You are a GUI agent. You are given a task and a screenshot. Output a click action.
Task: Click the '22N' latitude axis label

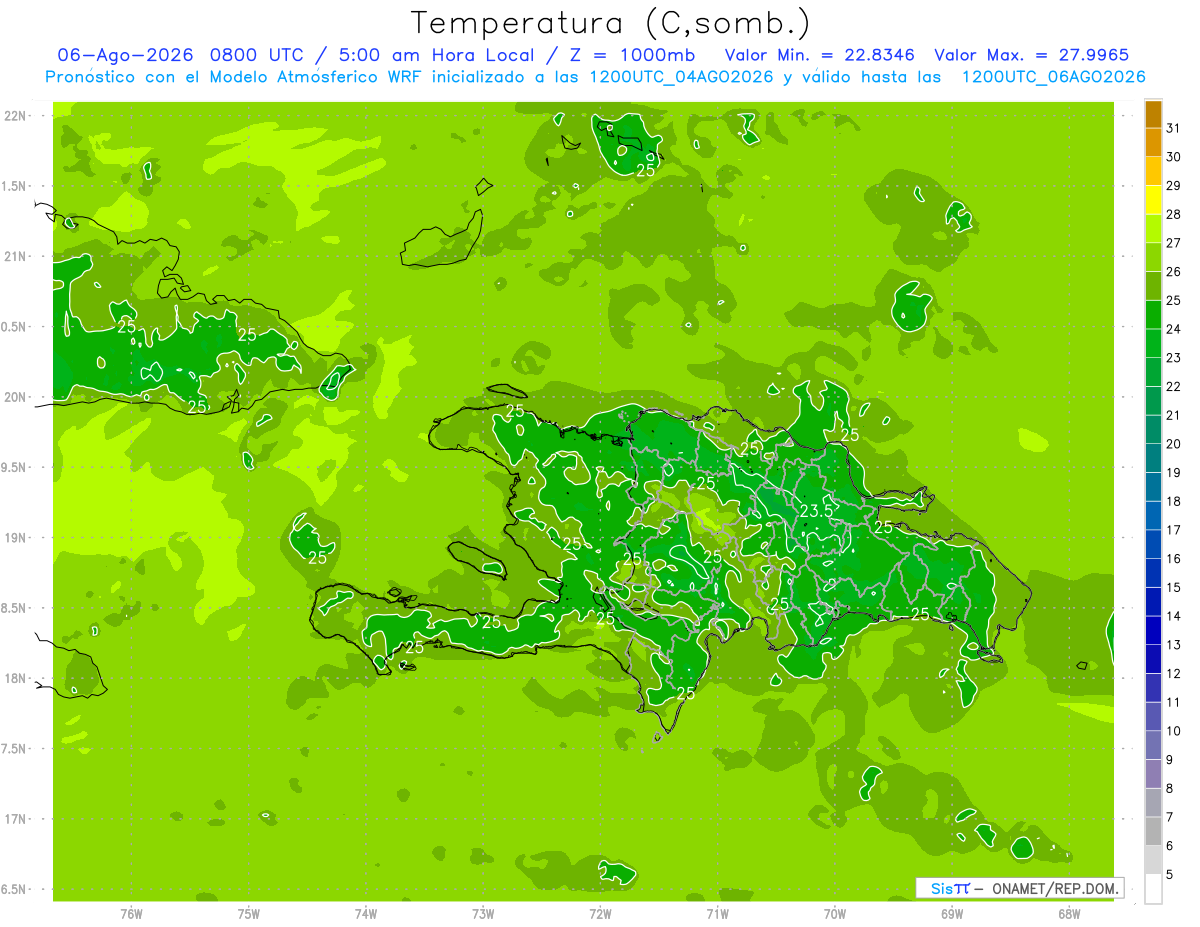[16, 115]
